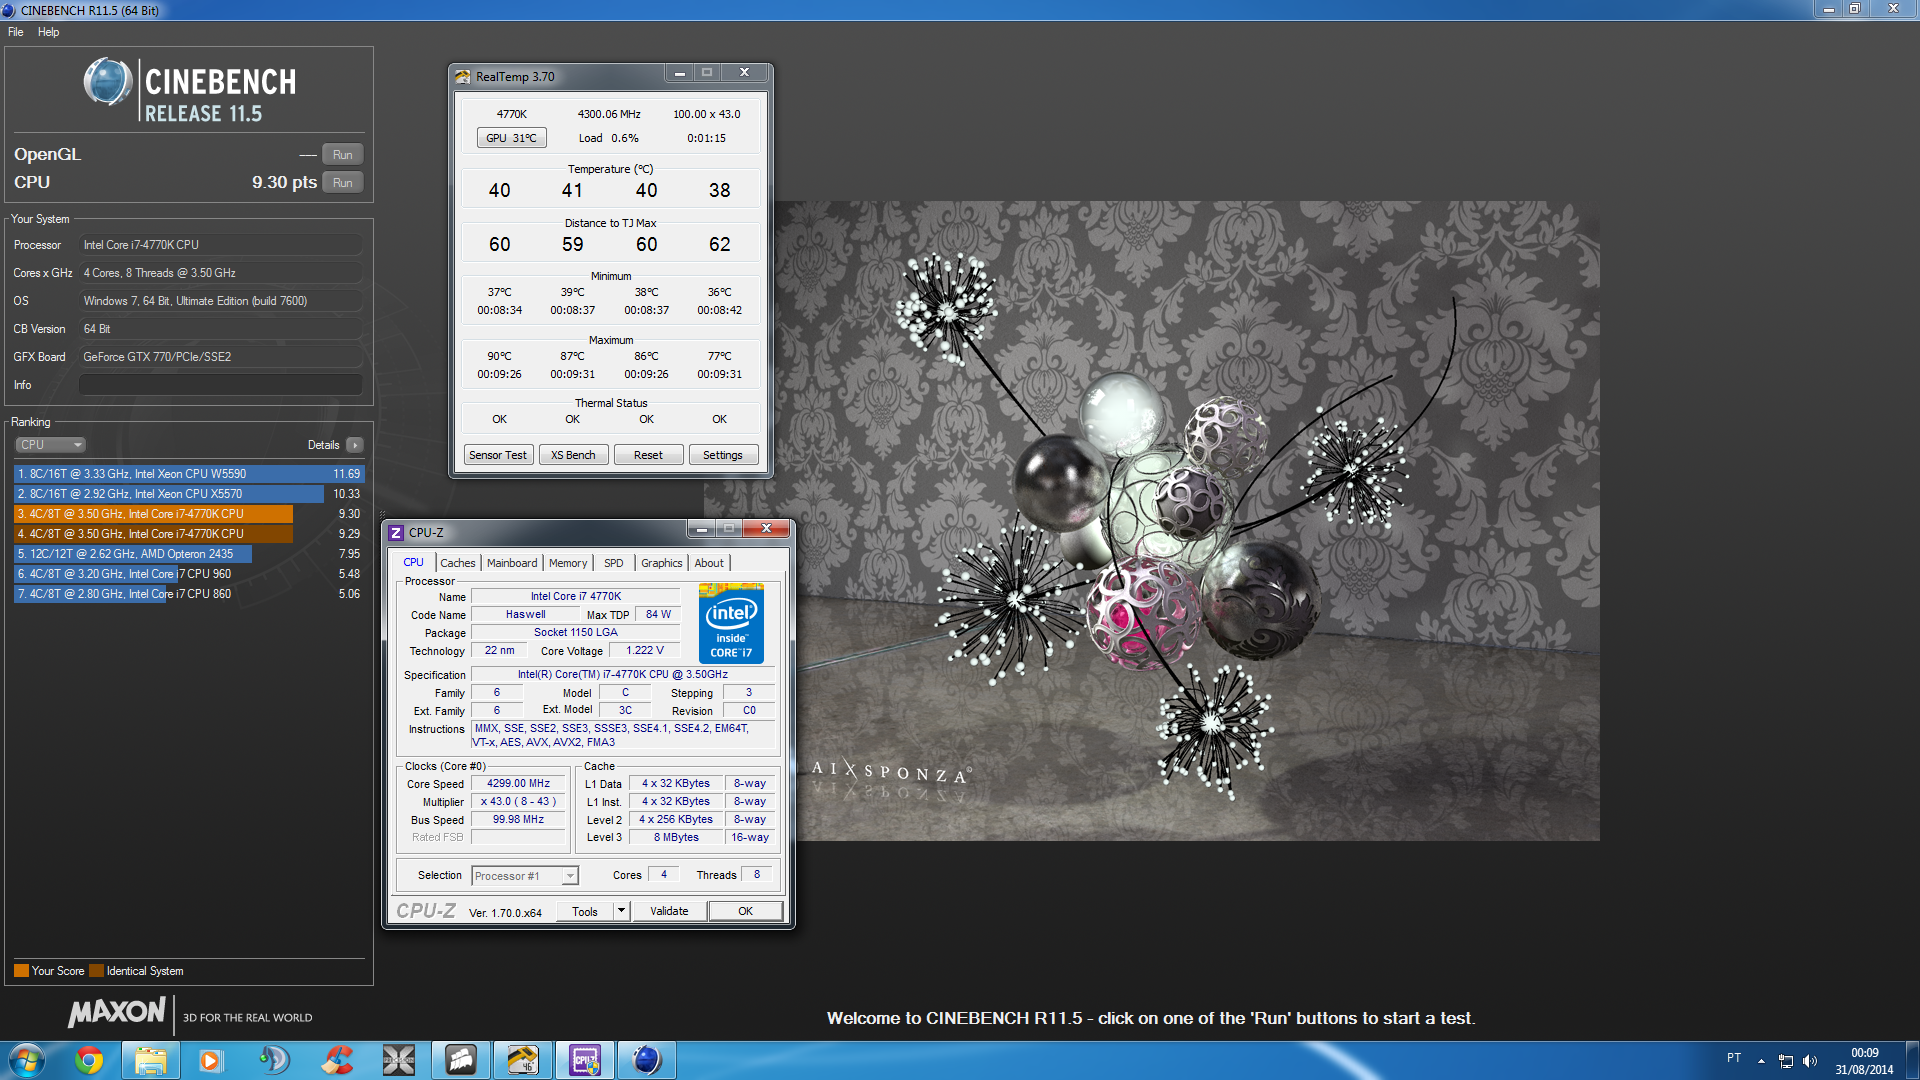Select ranking row Intel Xeon CPU W5590
Image resolution: width=1920 pixels, height=1080 pixels.
[x=189, y=474]
